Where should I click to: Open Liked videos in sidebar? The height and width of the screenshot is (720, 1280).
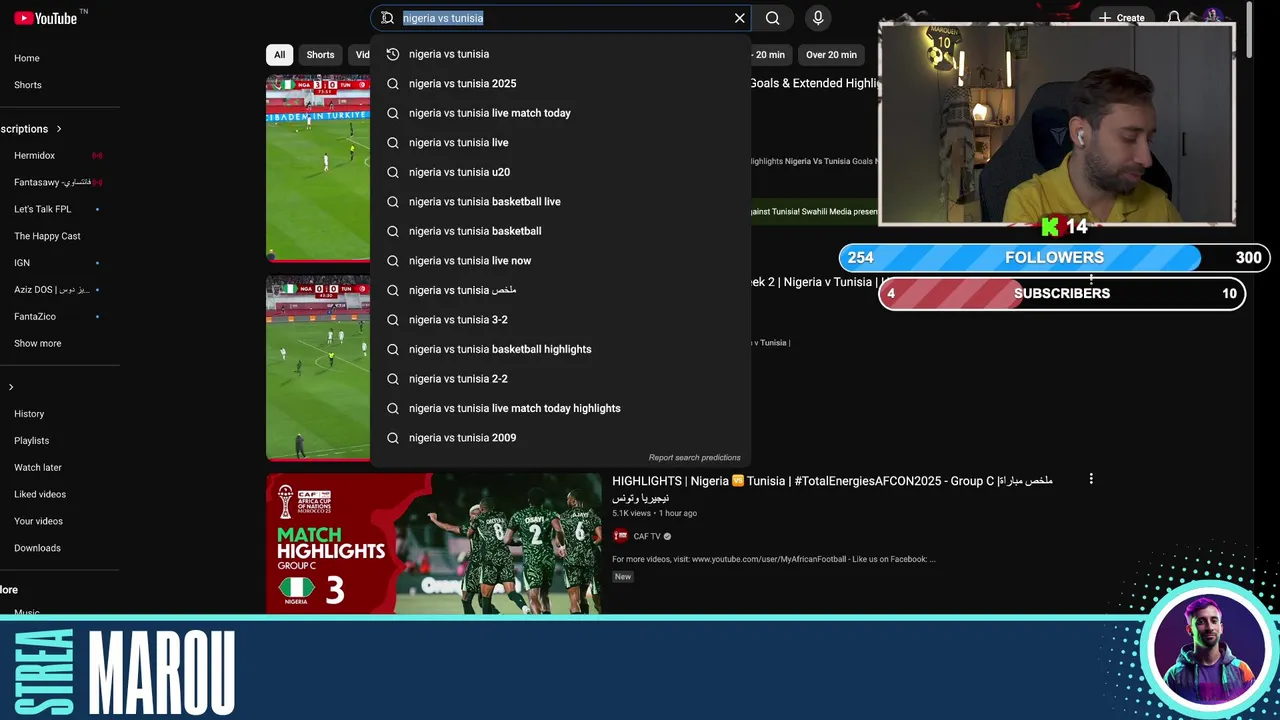click(x=40, y=495)
